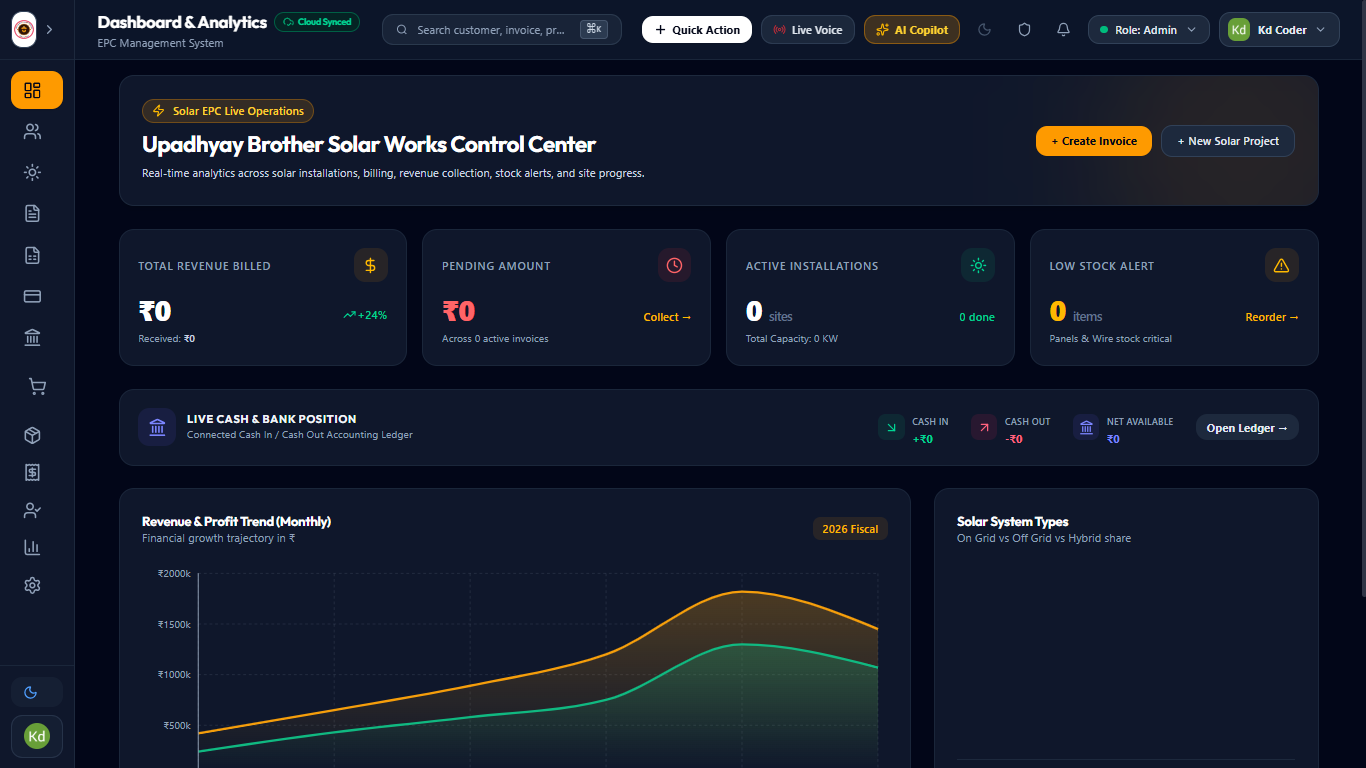This screenshot has height=768, width=1366.
Task: Click the invoice list sidebar icon
Action: coord(32,255)
